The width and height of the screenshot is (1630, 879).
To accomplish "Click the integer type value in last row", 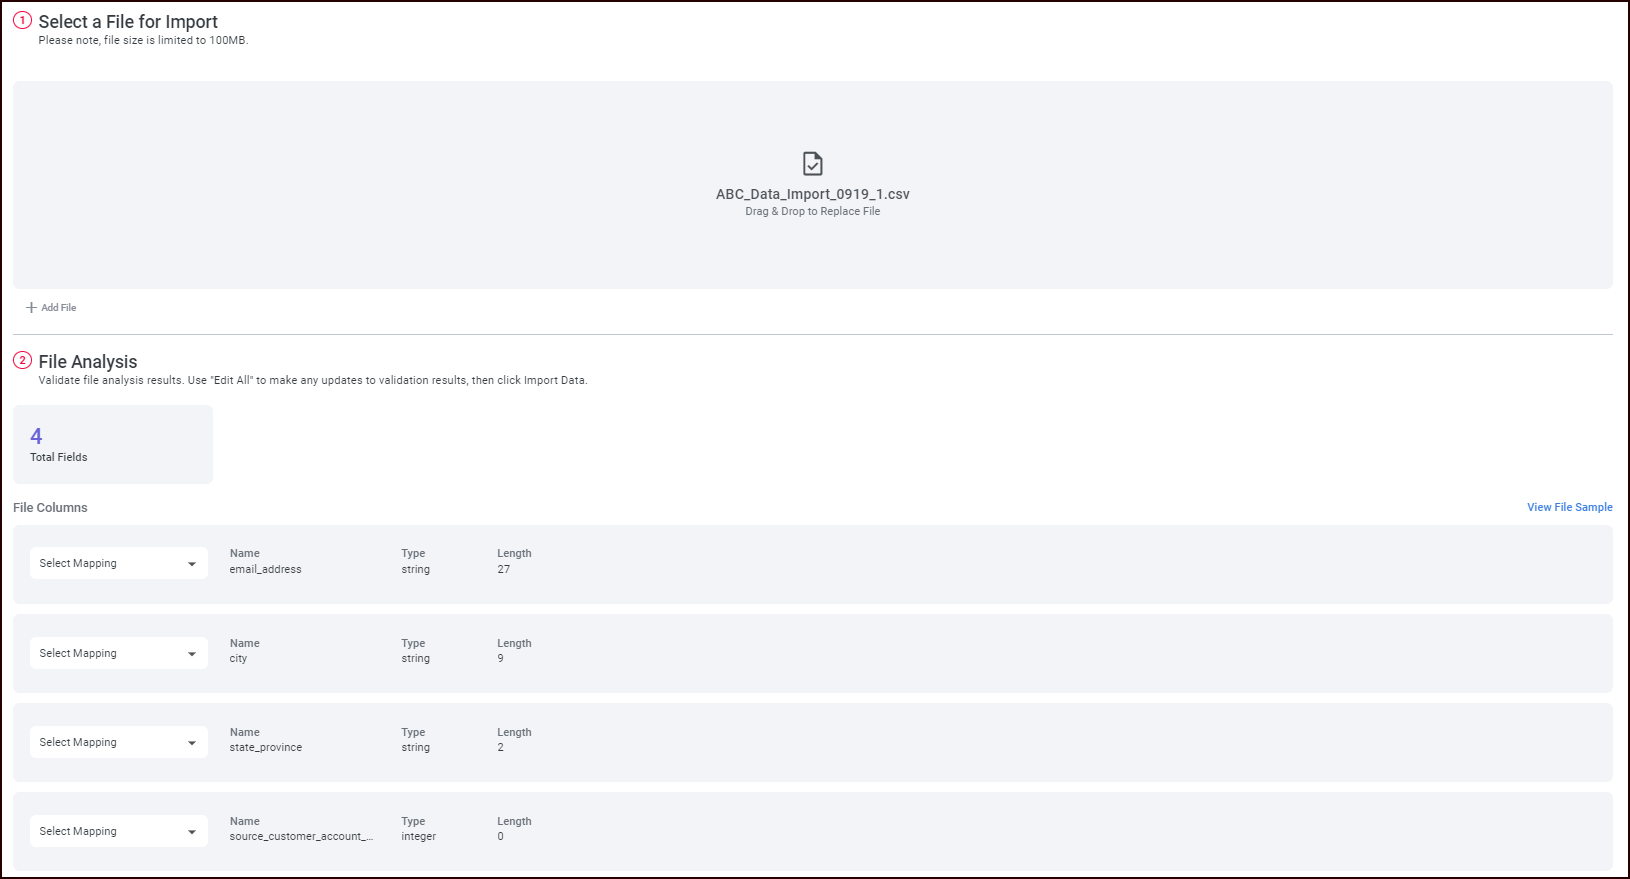I will click(418, 836).
